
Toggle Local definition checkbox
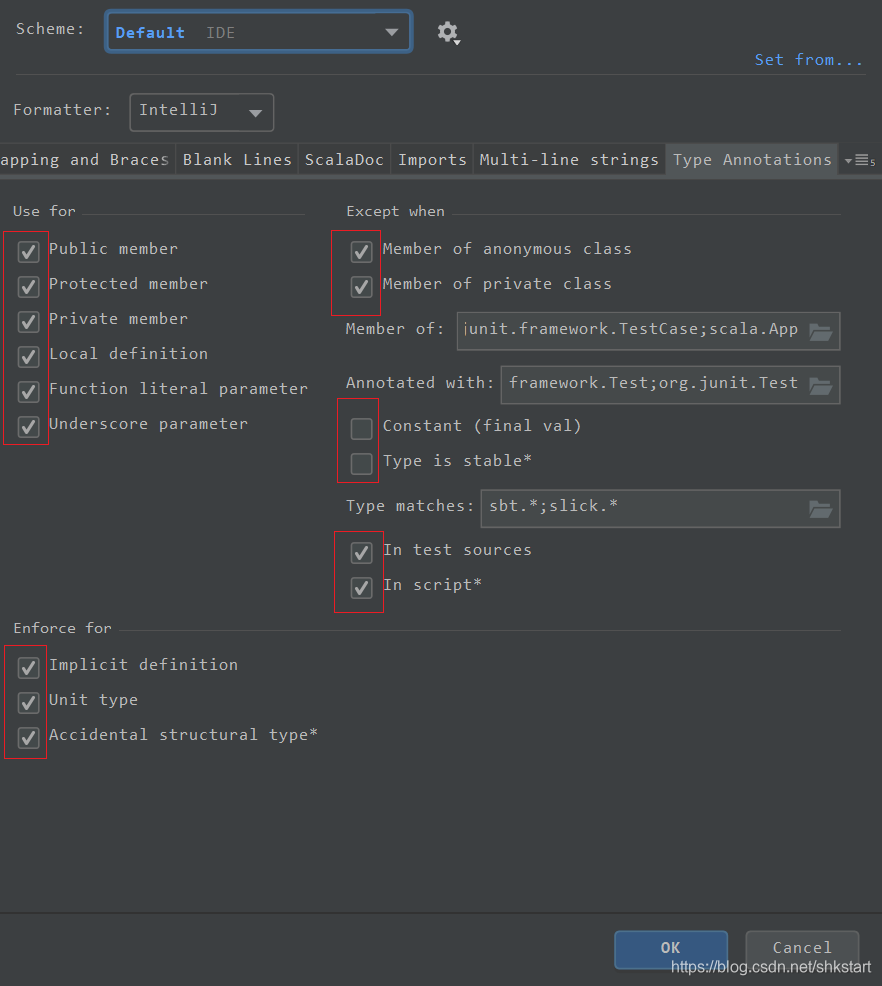tap(28, 357)
